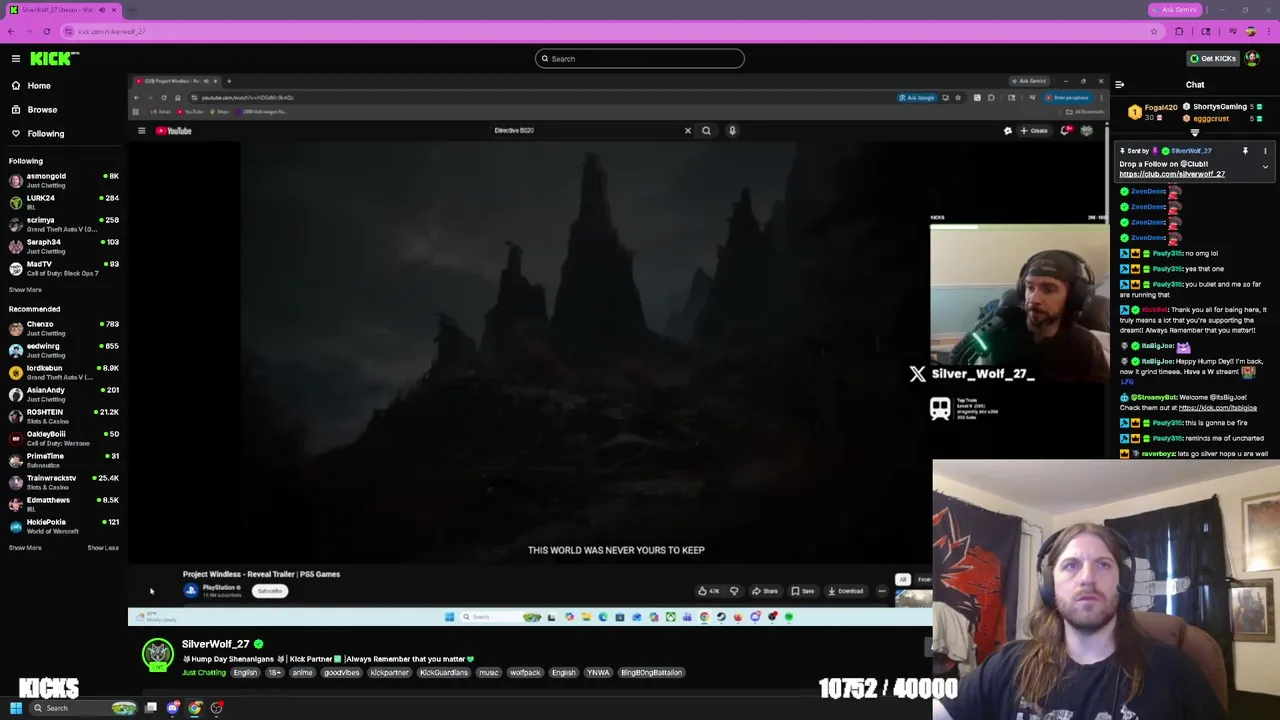Open HokiePokie's recommended channel
The image size is (1280, 720).
[64, 526]
